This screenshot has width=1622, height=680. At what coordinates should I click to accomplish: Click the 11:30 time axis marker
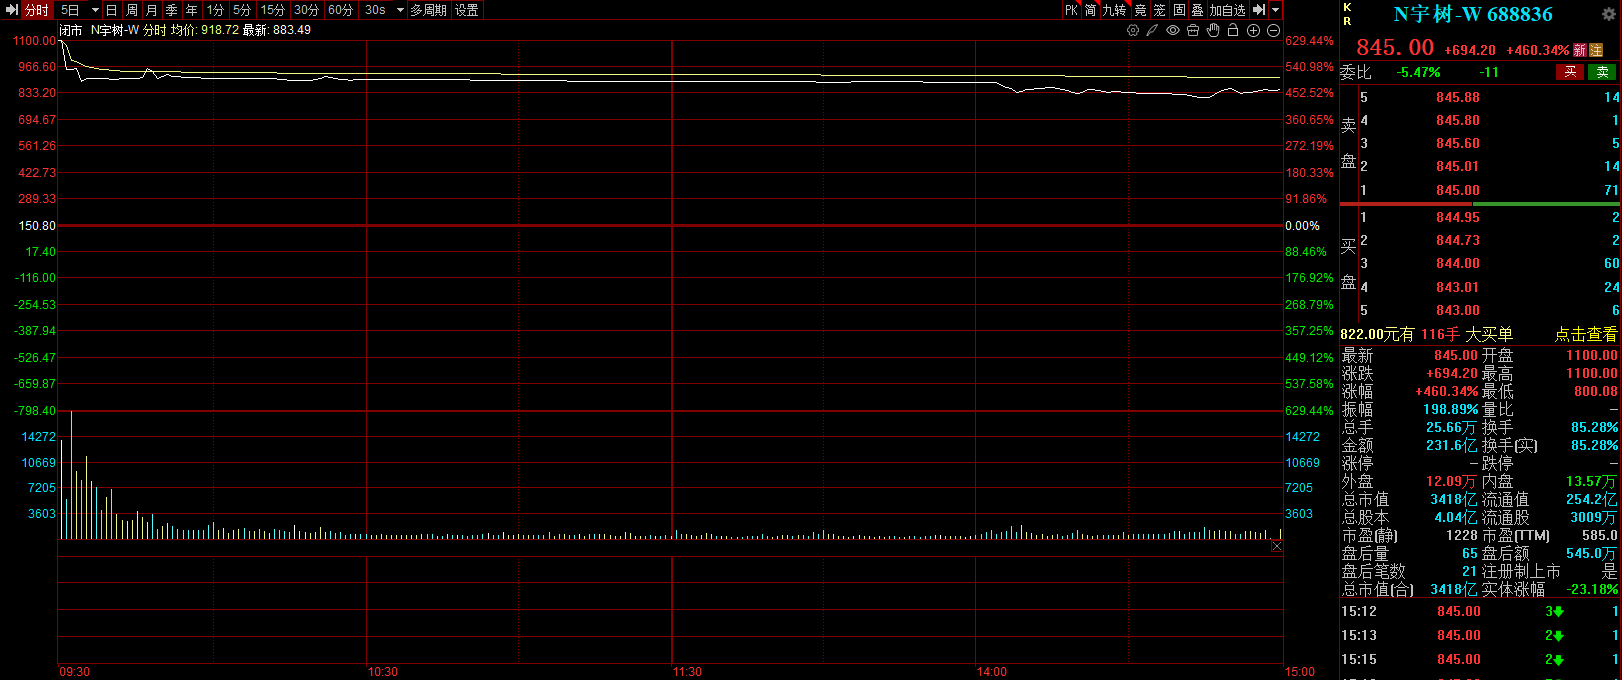click(687, 671)
